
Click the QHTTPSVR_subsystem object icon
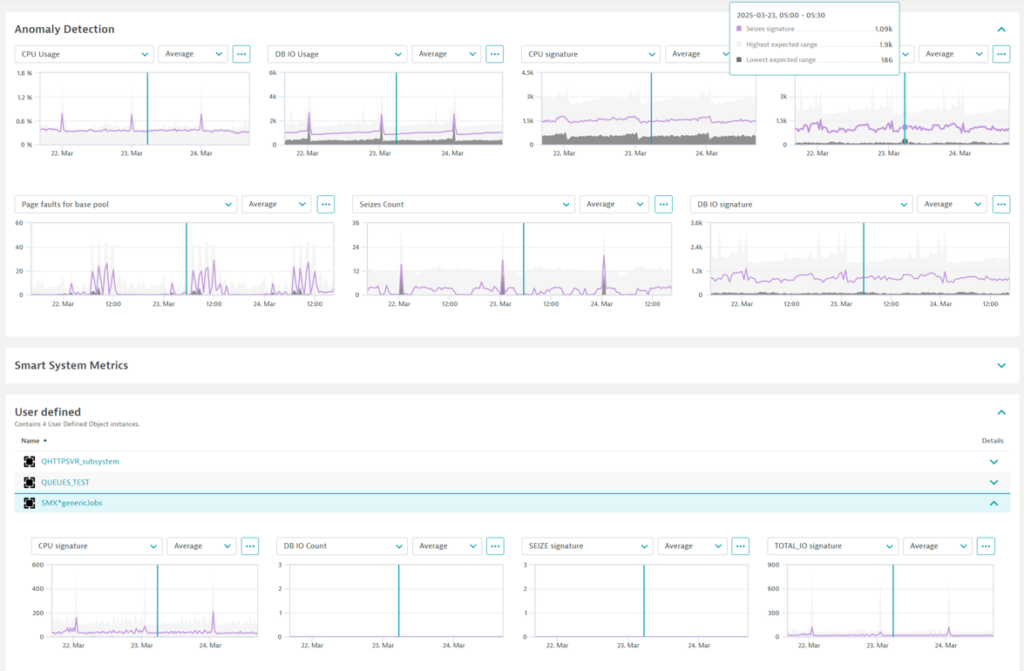[x=30, y=462]
